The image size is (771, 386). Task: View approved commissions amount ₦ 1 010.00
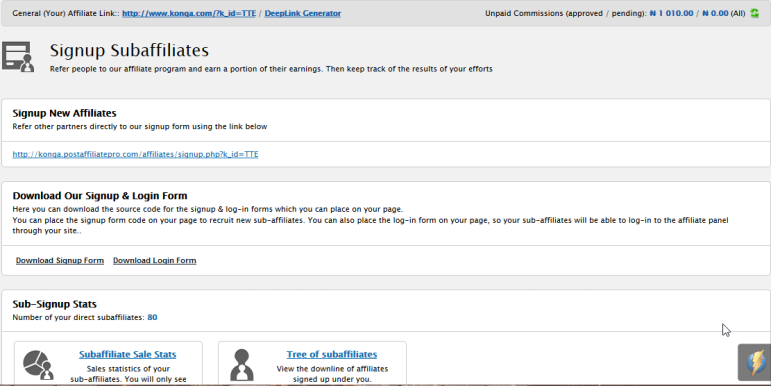(671, 13)
